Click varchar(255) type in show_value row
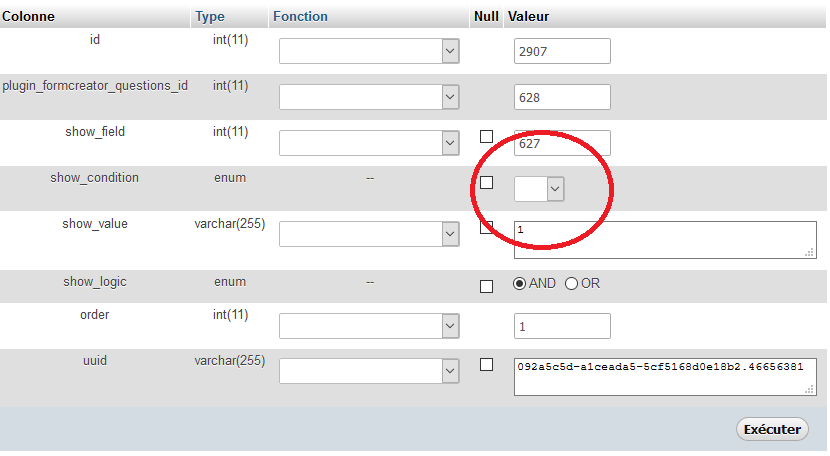Viewport: 830px width, 456px height. click(230, 224)
